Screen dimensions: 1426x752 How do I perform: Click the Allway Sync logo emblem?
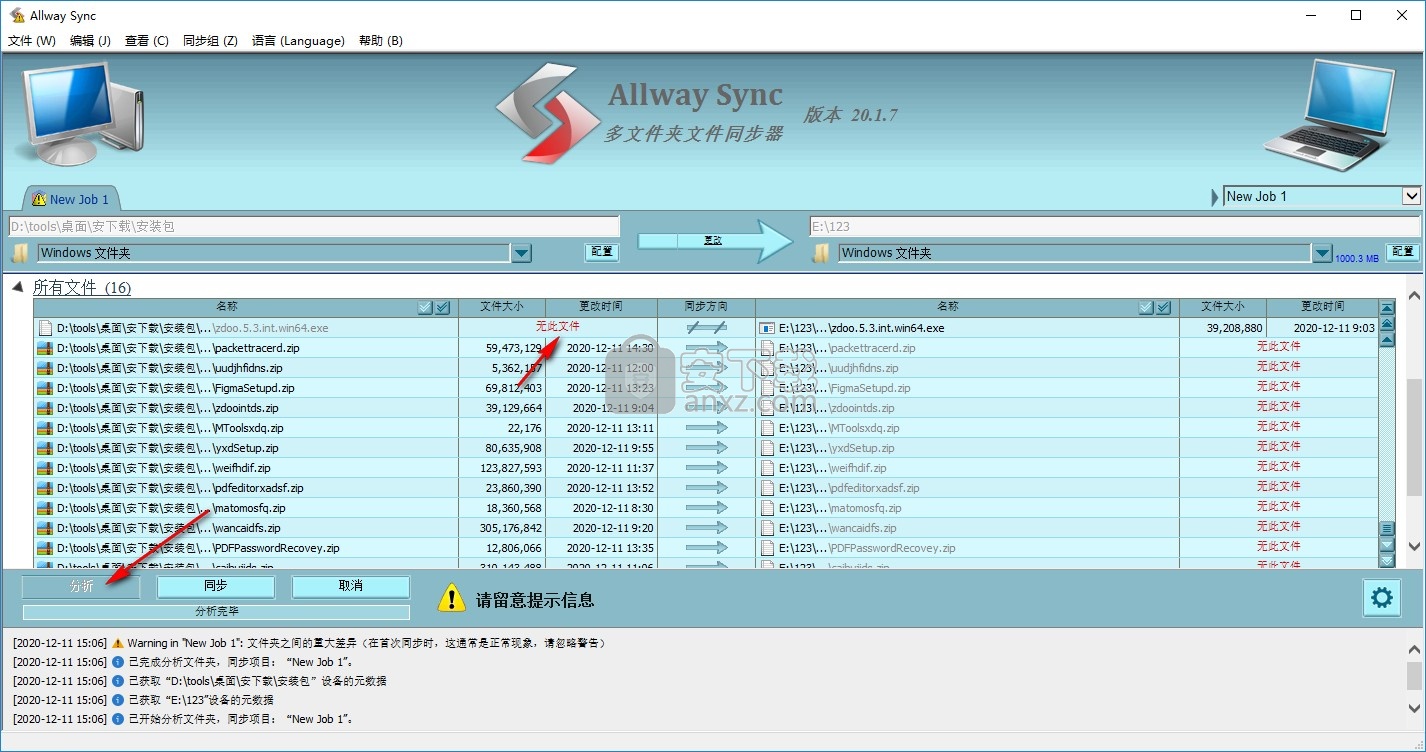pos(547,113)
